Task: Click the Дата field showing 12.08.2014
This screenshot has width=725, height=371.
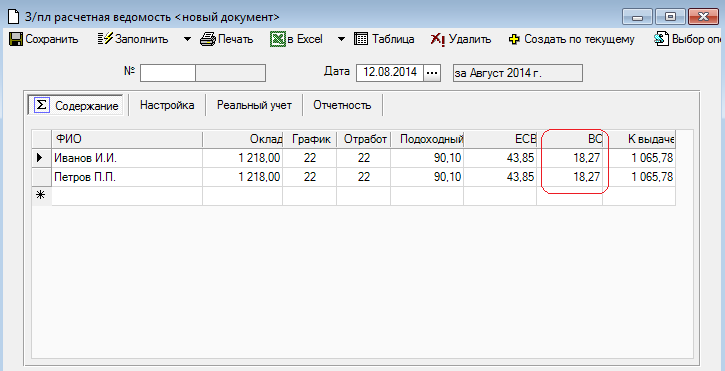Action: pyautogui.click(x=390, y=73)
